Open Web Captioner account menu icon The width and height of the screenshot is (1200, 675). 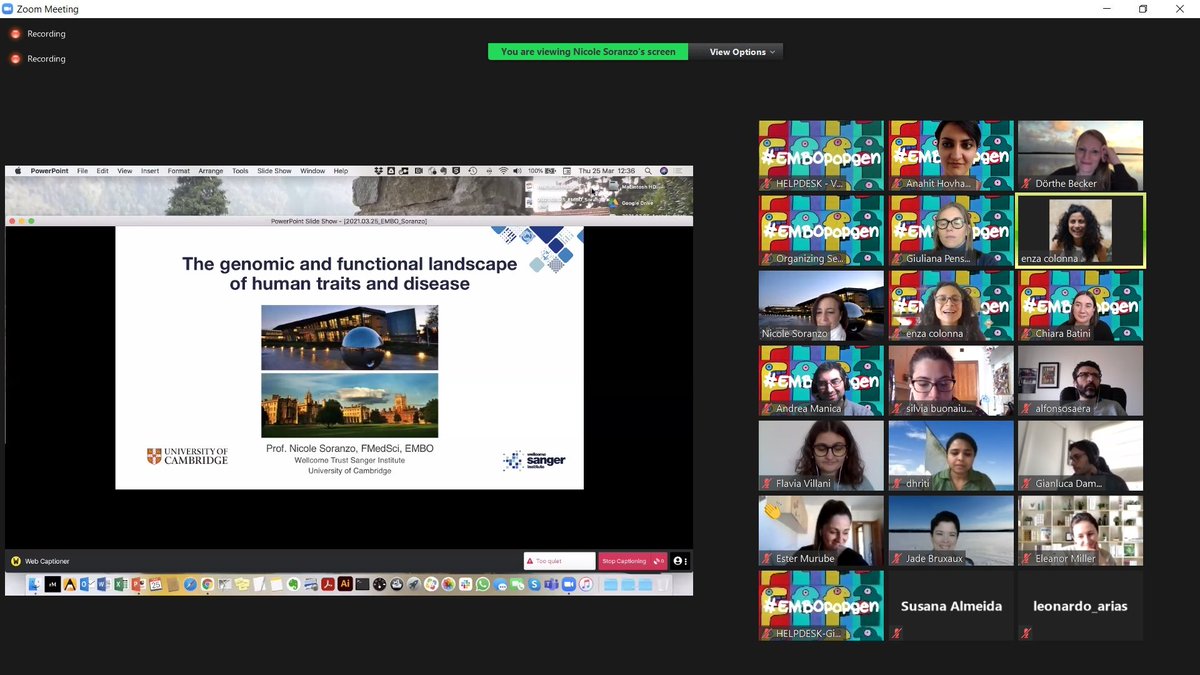click(679, 561)
